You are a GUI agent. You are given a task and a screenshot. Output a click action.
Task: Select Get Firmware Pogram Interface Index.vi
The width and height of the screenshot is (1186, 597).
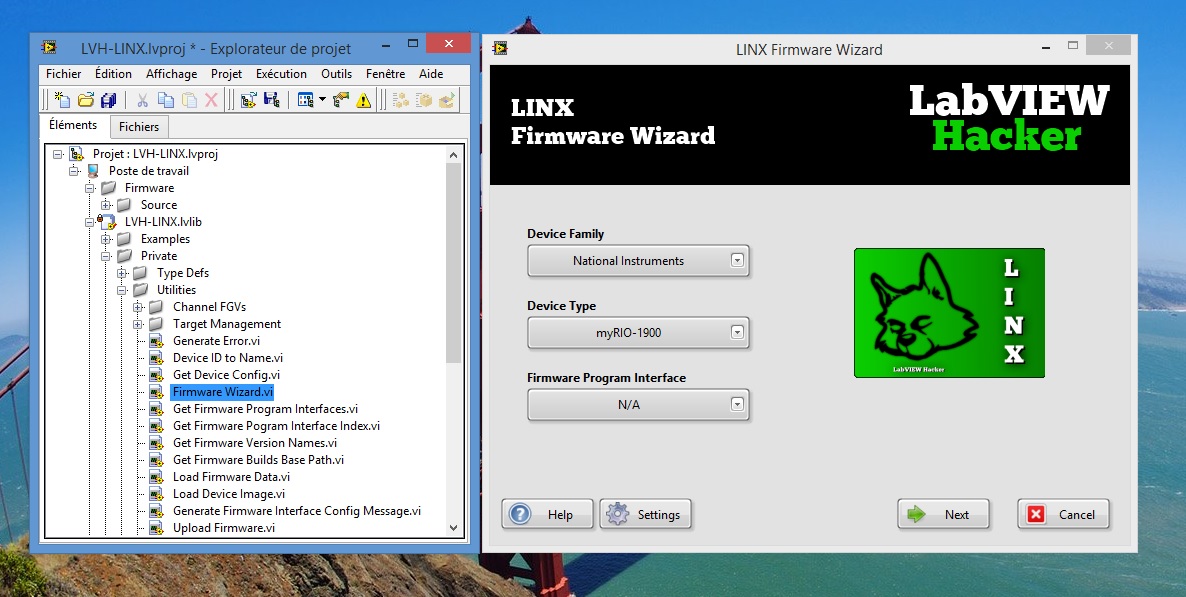tap(276, 426)
